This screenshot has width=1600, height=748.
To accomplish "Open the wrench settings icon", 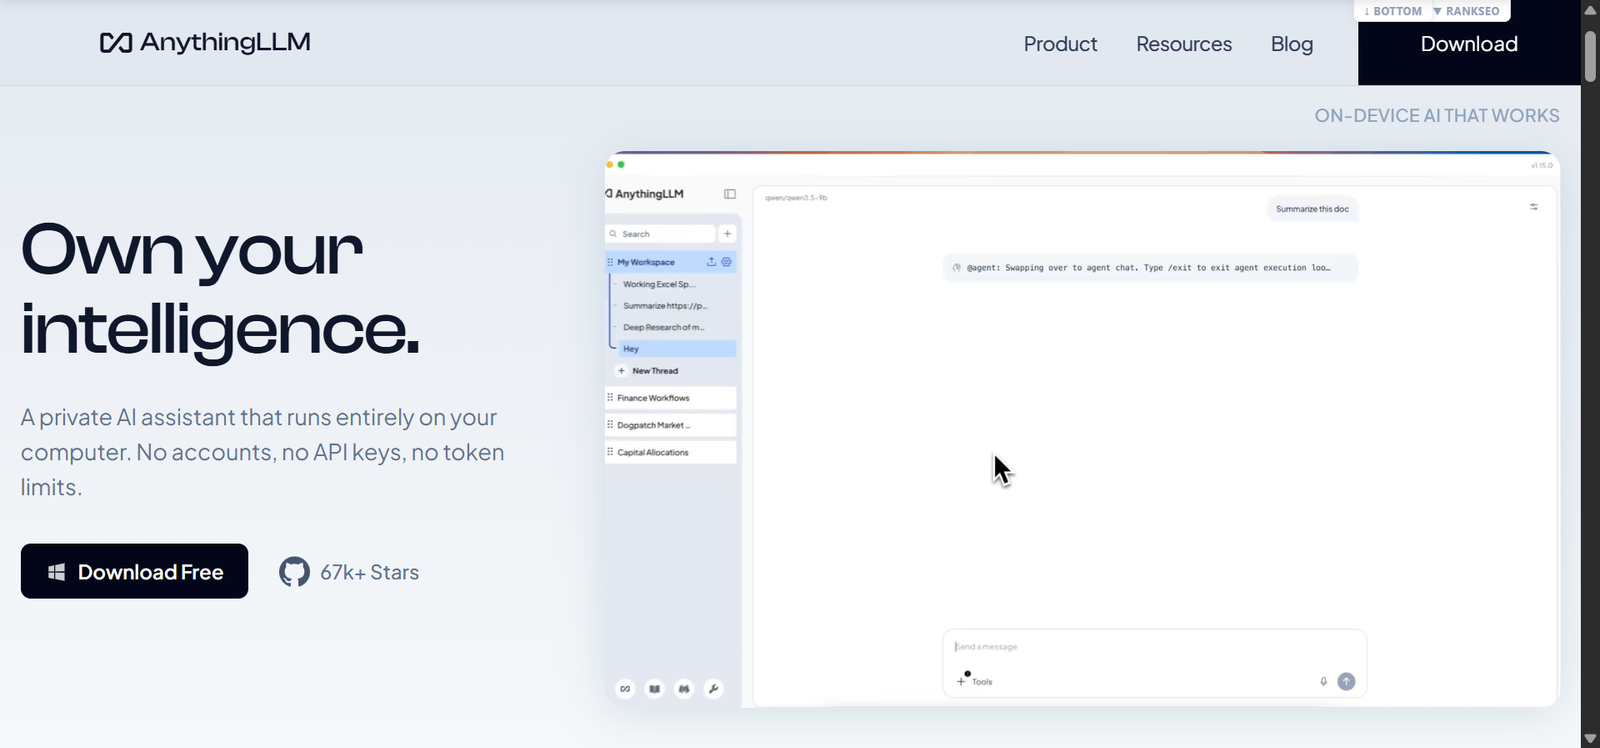I will tap(713, 688).
